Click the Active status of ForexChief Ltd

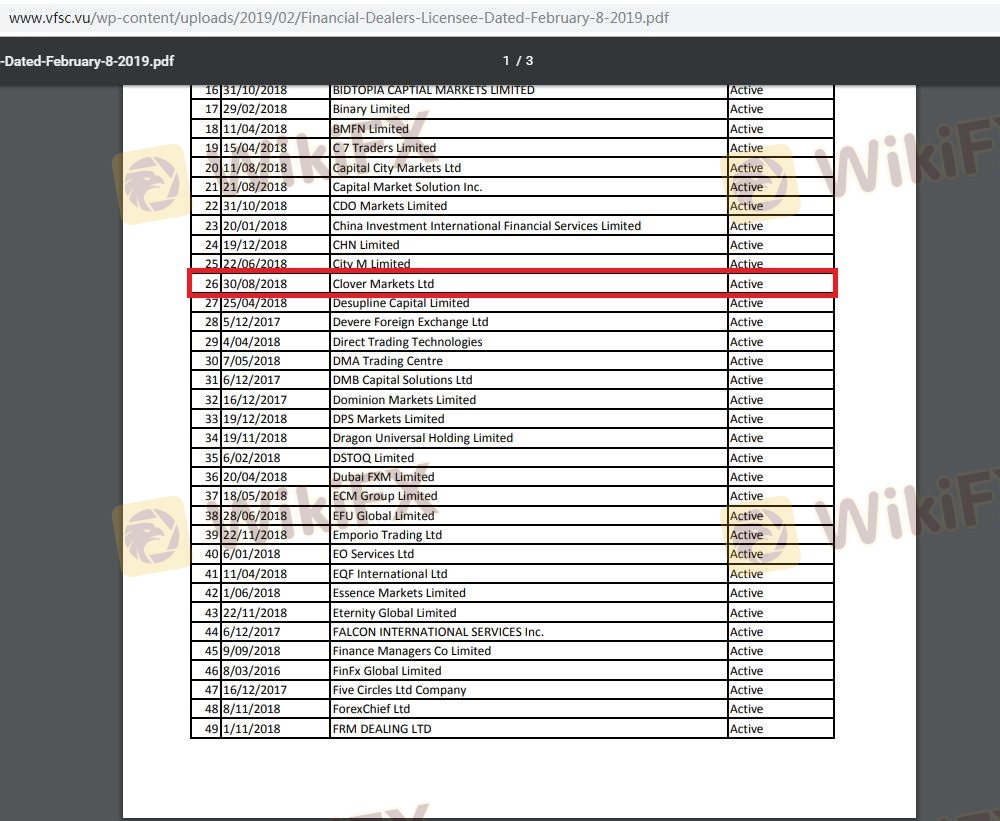pyautogui.click(x=746, y=709)
